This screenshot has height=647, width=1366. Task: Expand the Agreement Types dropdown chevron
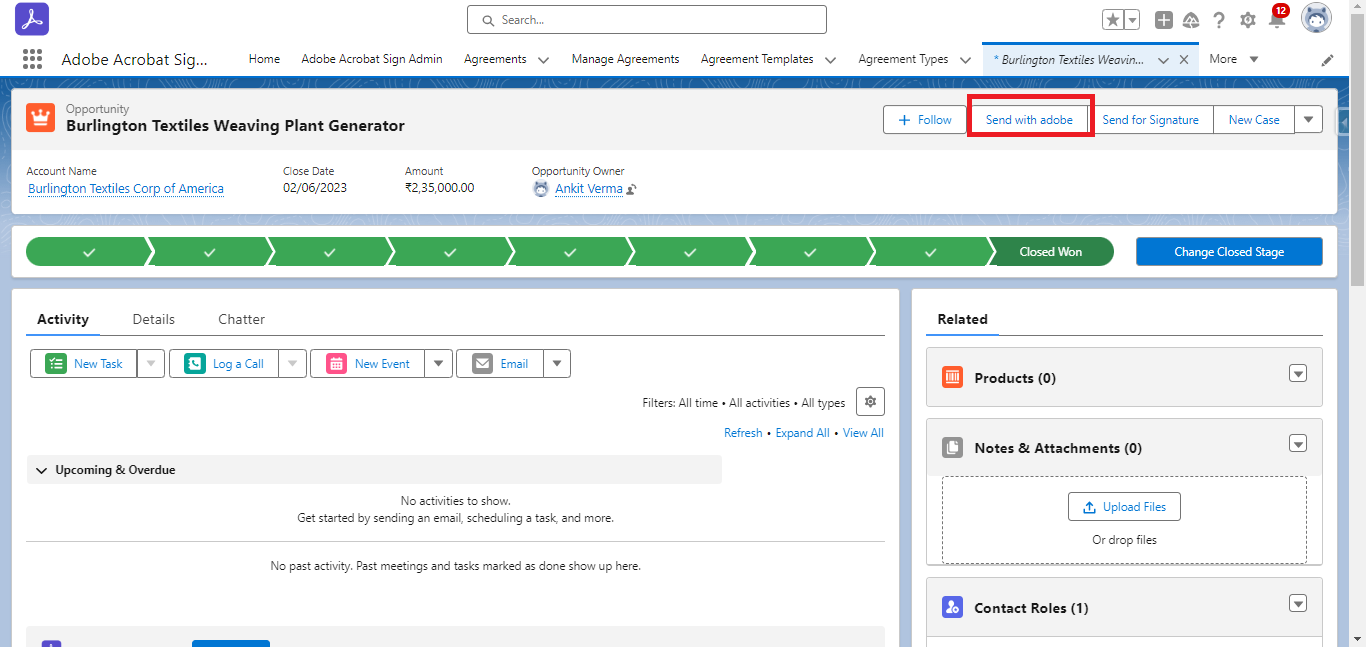click(965, 60)
